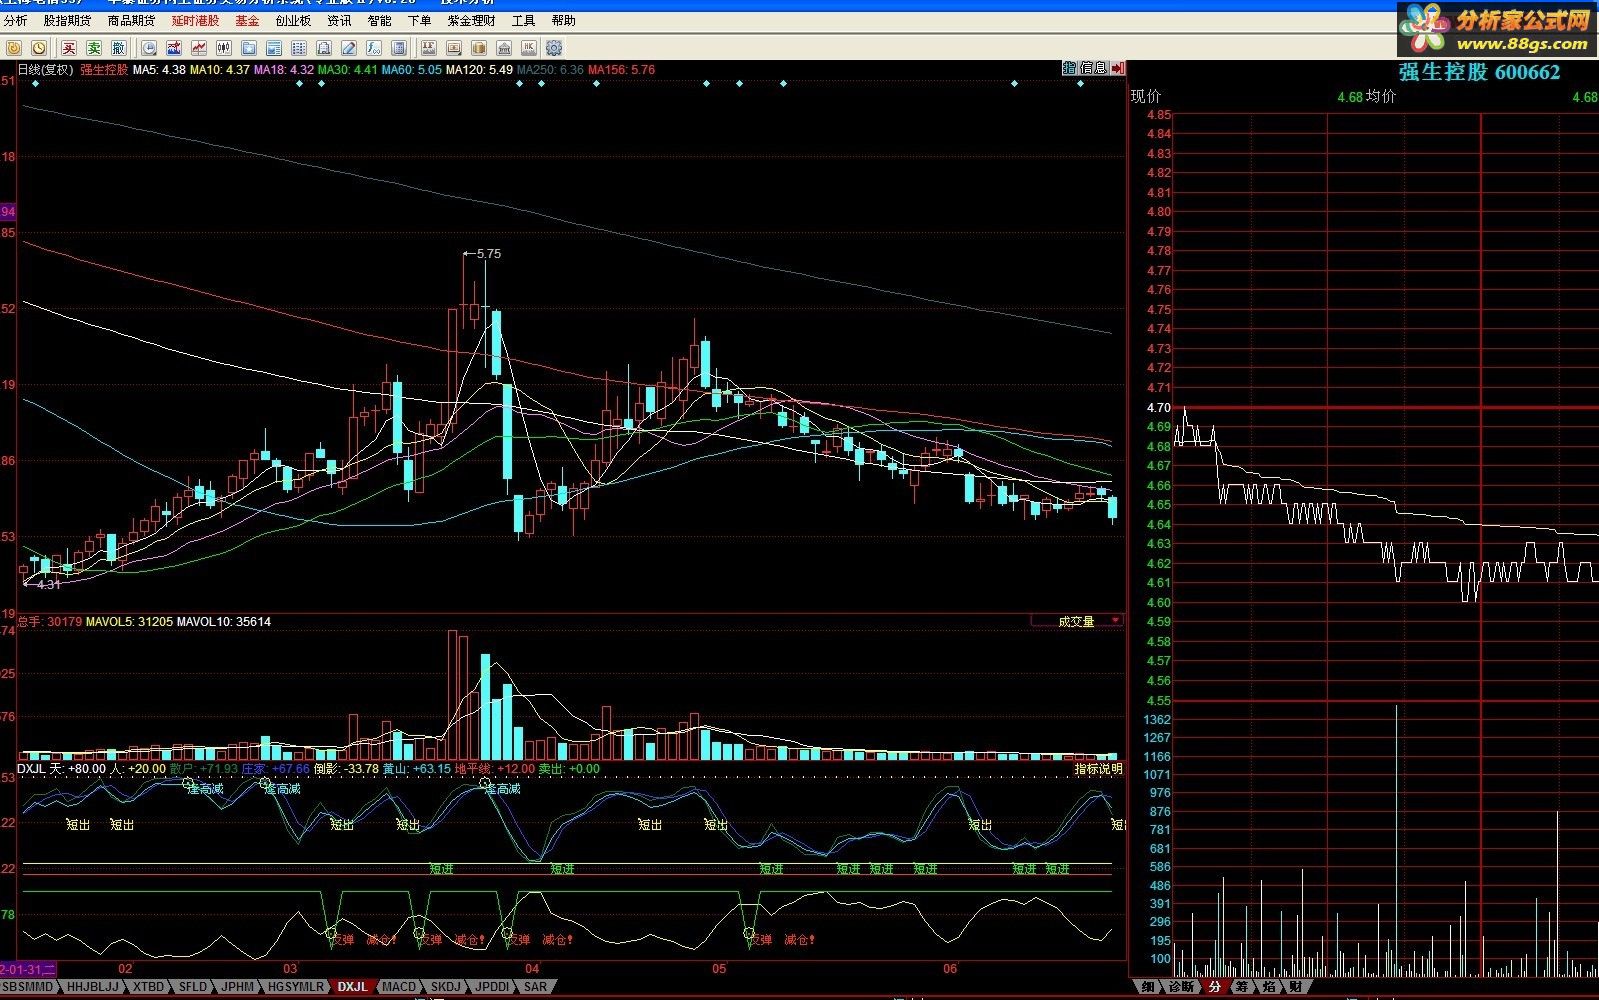Click the 强生控股 600662 stock title
Viewport: 1599px width, 1000px height.
click(1479, 72)
